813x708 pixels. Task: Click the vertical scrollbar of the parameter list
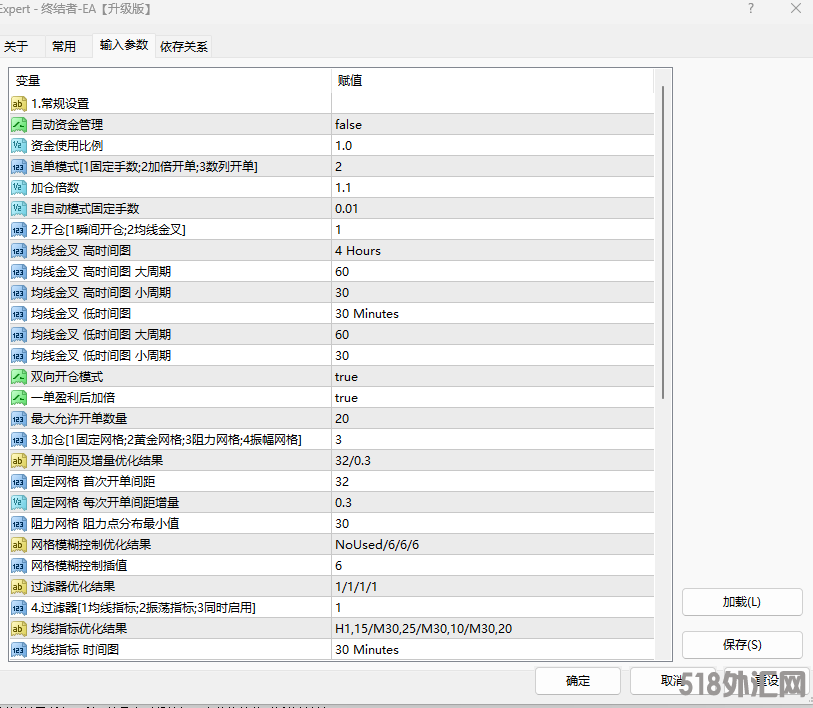click(662, 240)
